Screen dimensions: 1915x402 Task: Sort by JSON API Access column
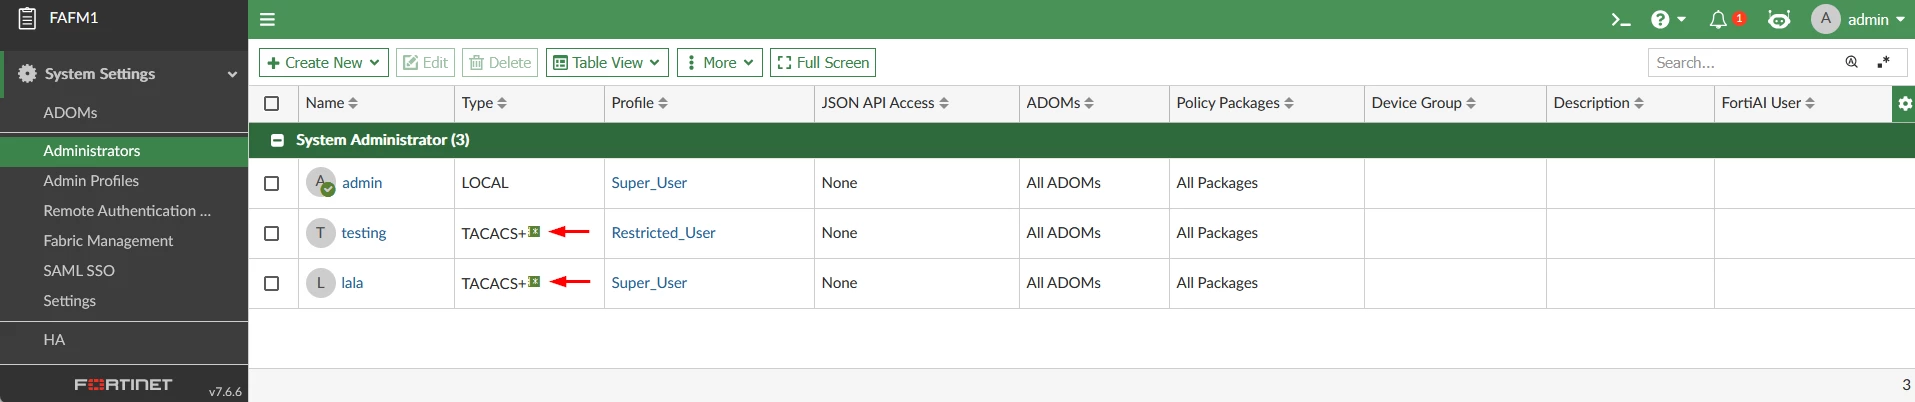pos(944,103)
